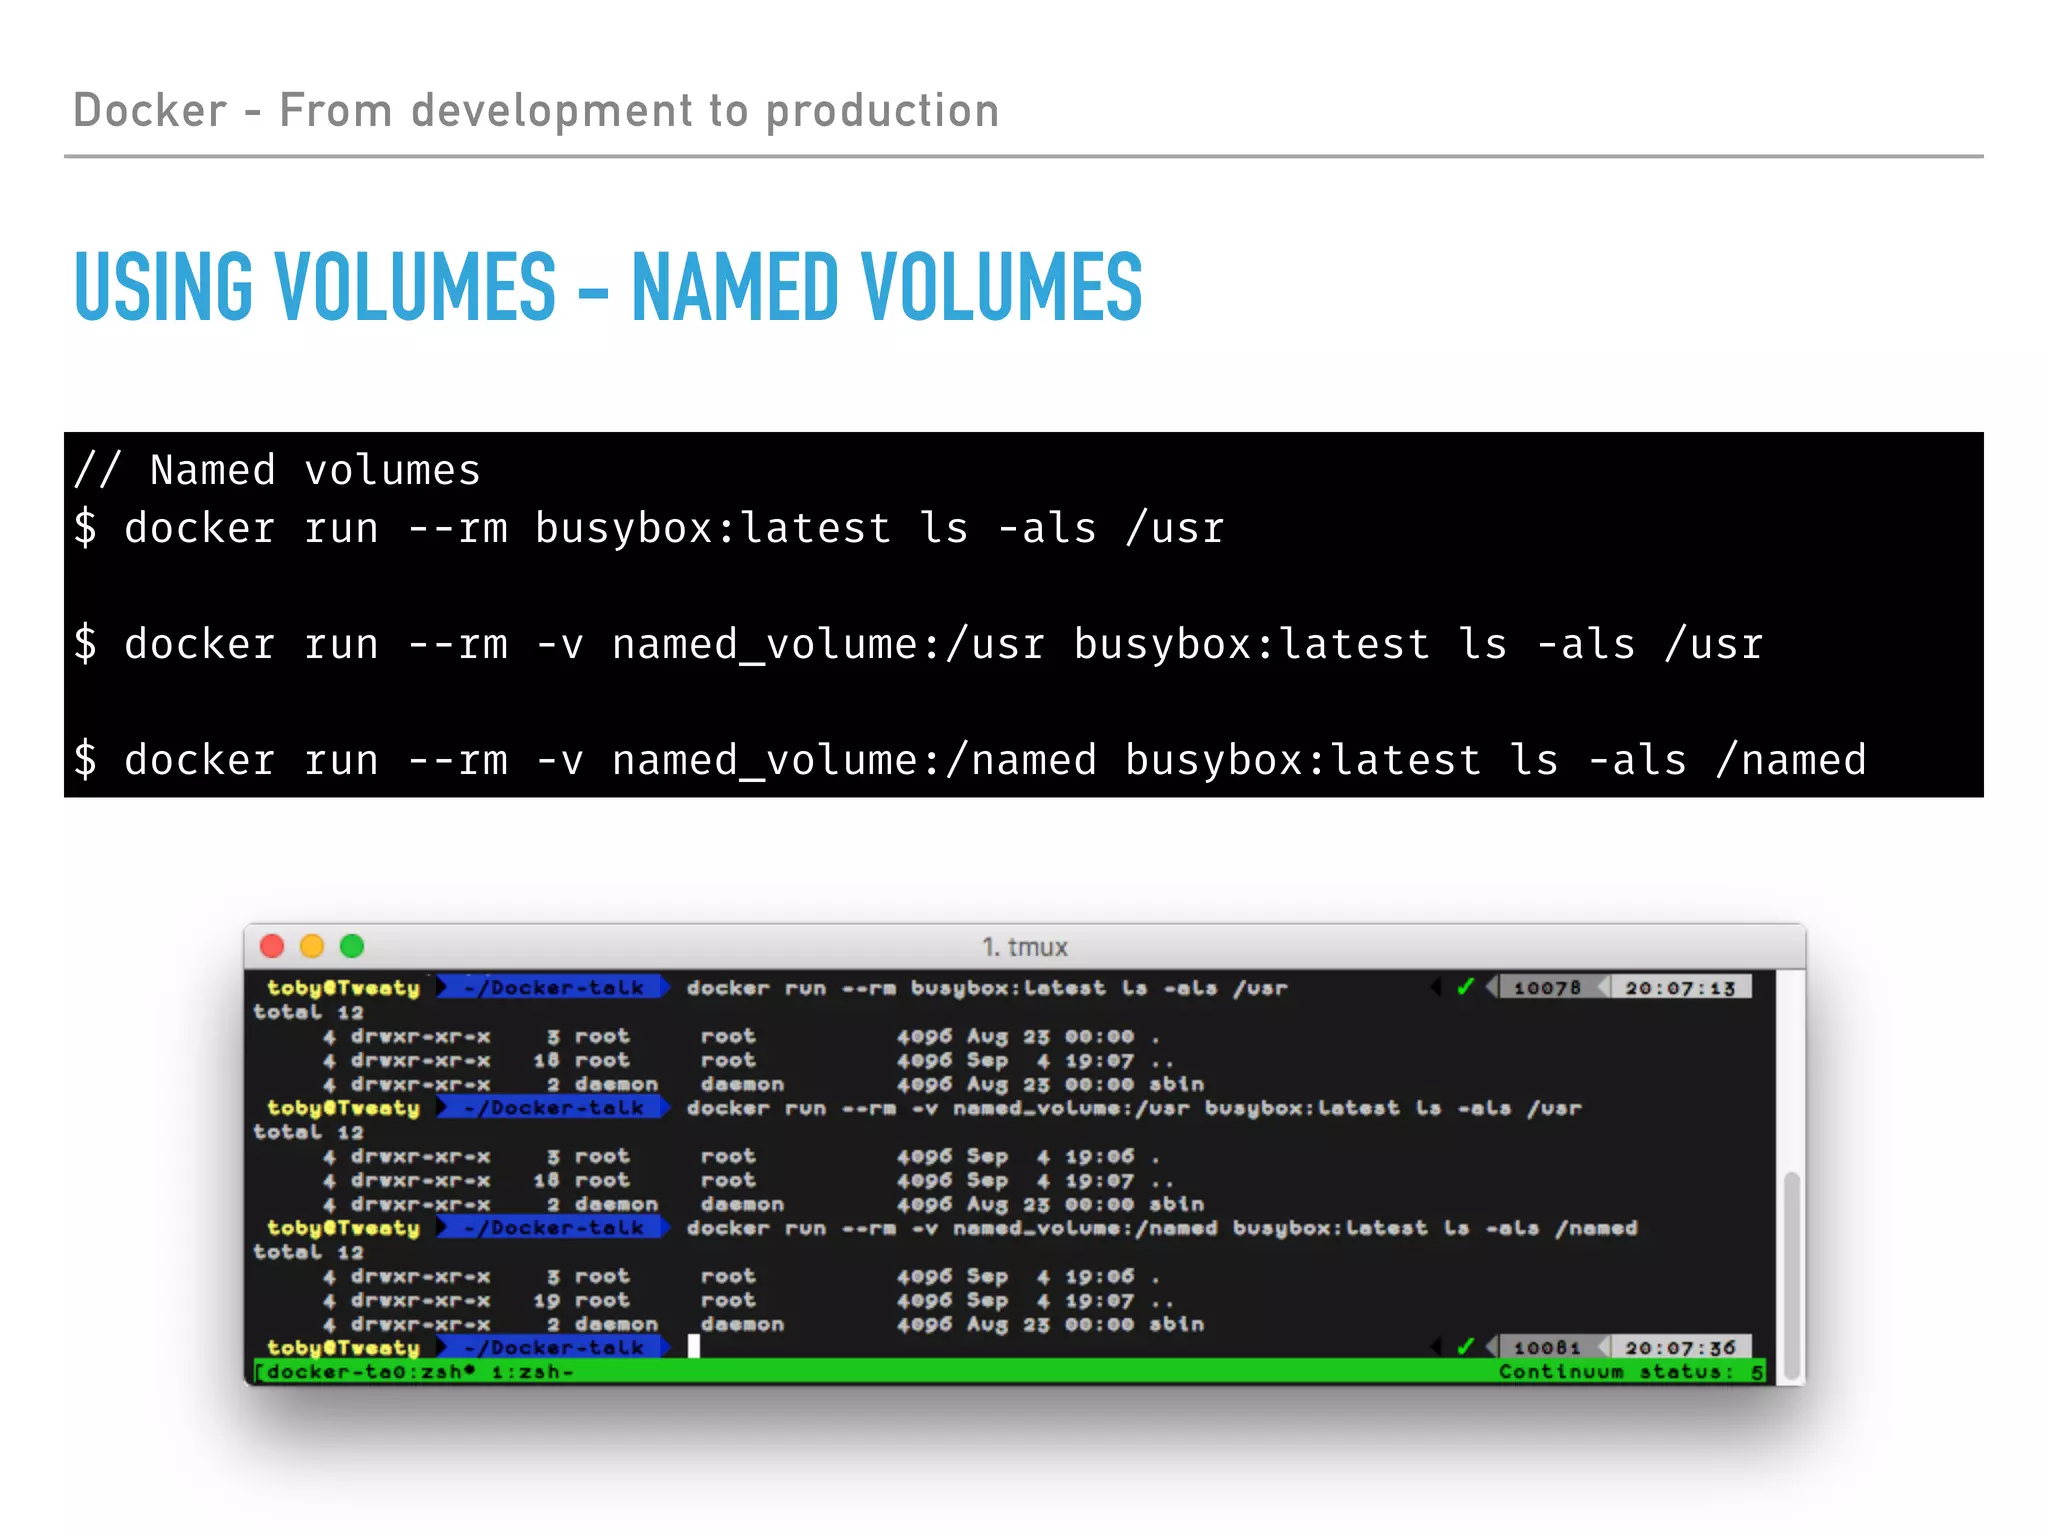
Task: Click the code line 'docker run --rm busybox:latest ls -als /usr'
Action: click(x=650, y=528)
